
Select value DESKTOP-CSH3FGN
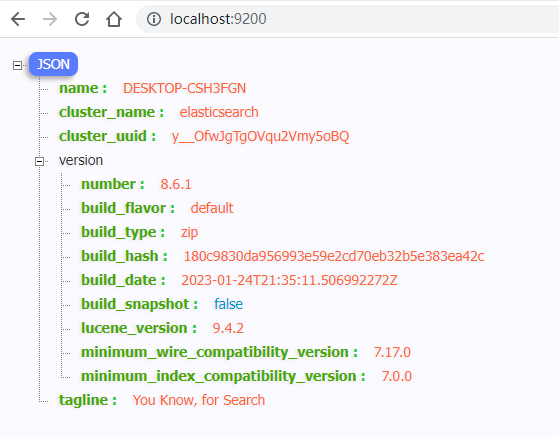tap(184, 88)
